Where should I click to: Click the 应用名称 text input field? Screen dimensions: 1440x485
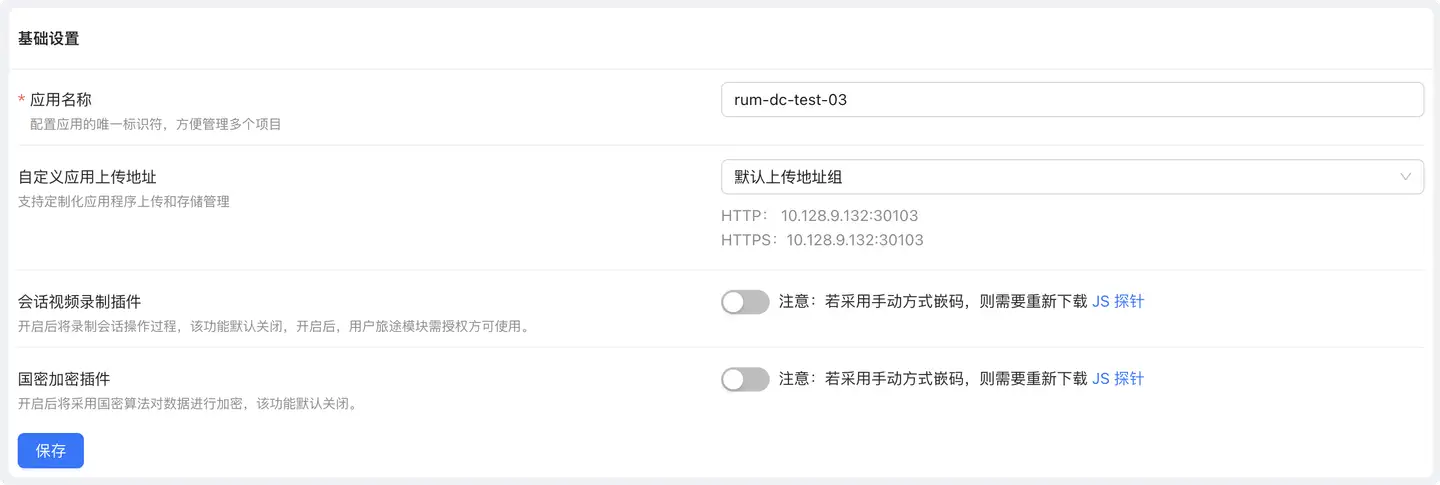tap(1071, 100)
